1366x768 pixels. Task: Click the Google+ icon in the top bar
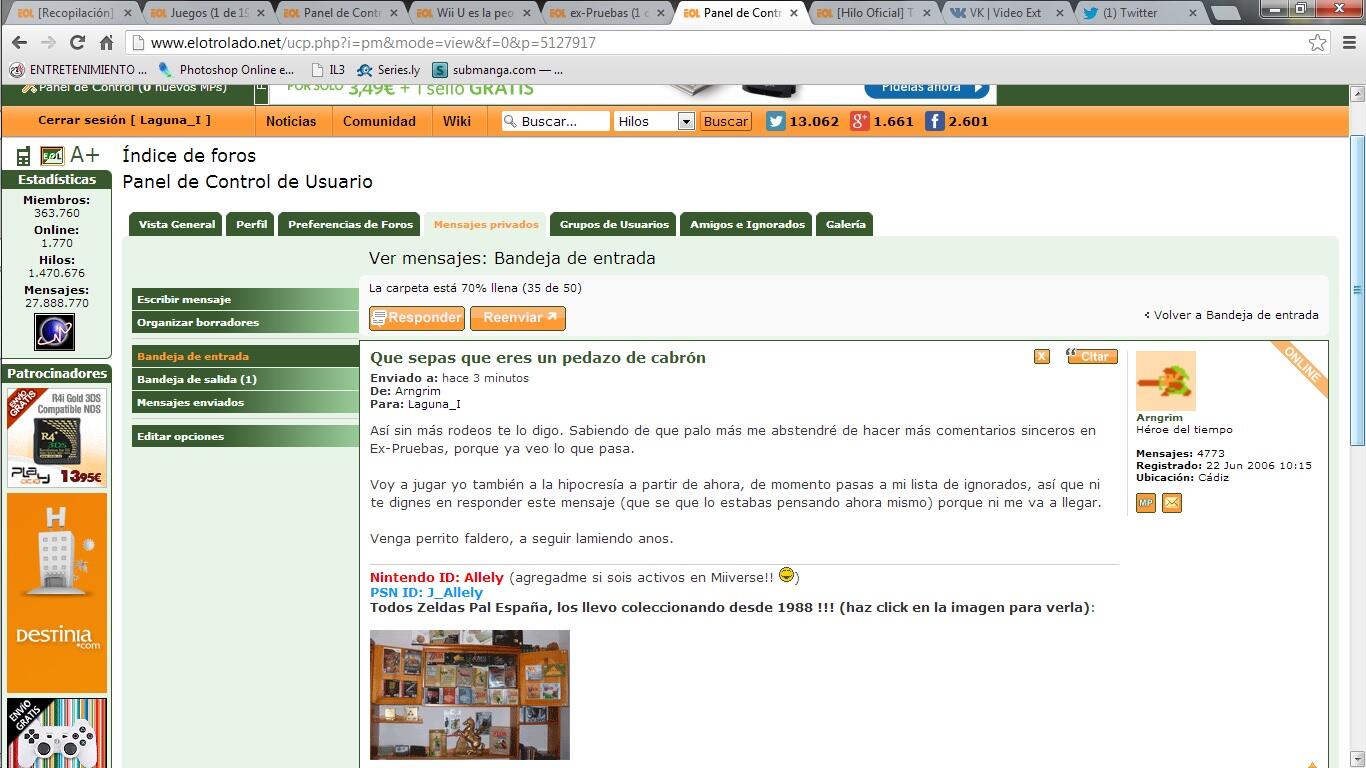tap(857, 121)
